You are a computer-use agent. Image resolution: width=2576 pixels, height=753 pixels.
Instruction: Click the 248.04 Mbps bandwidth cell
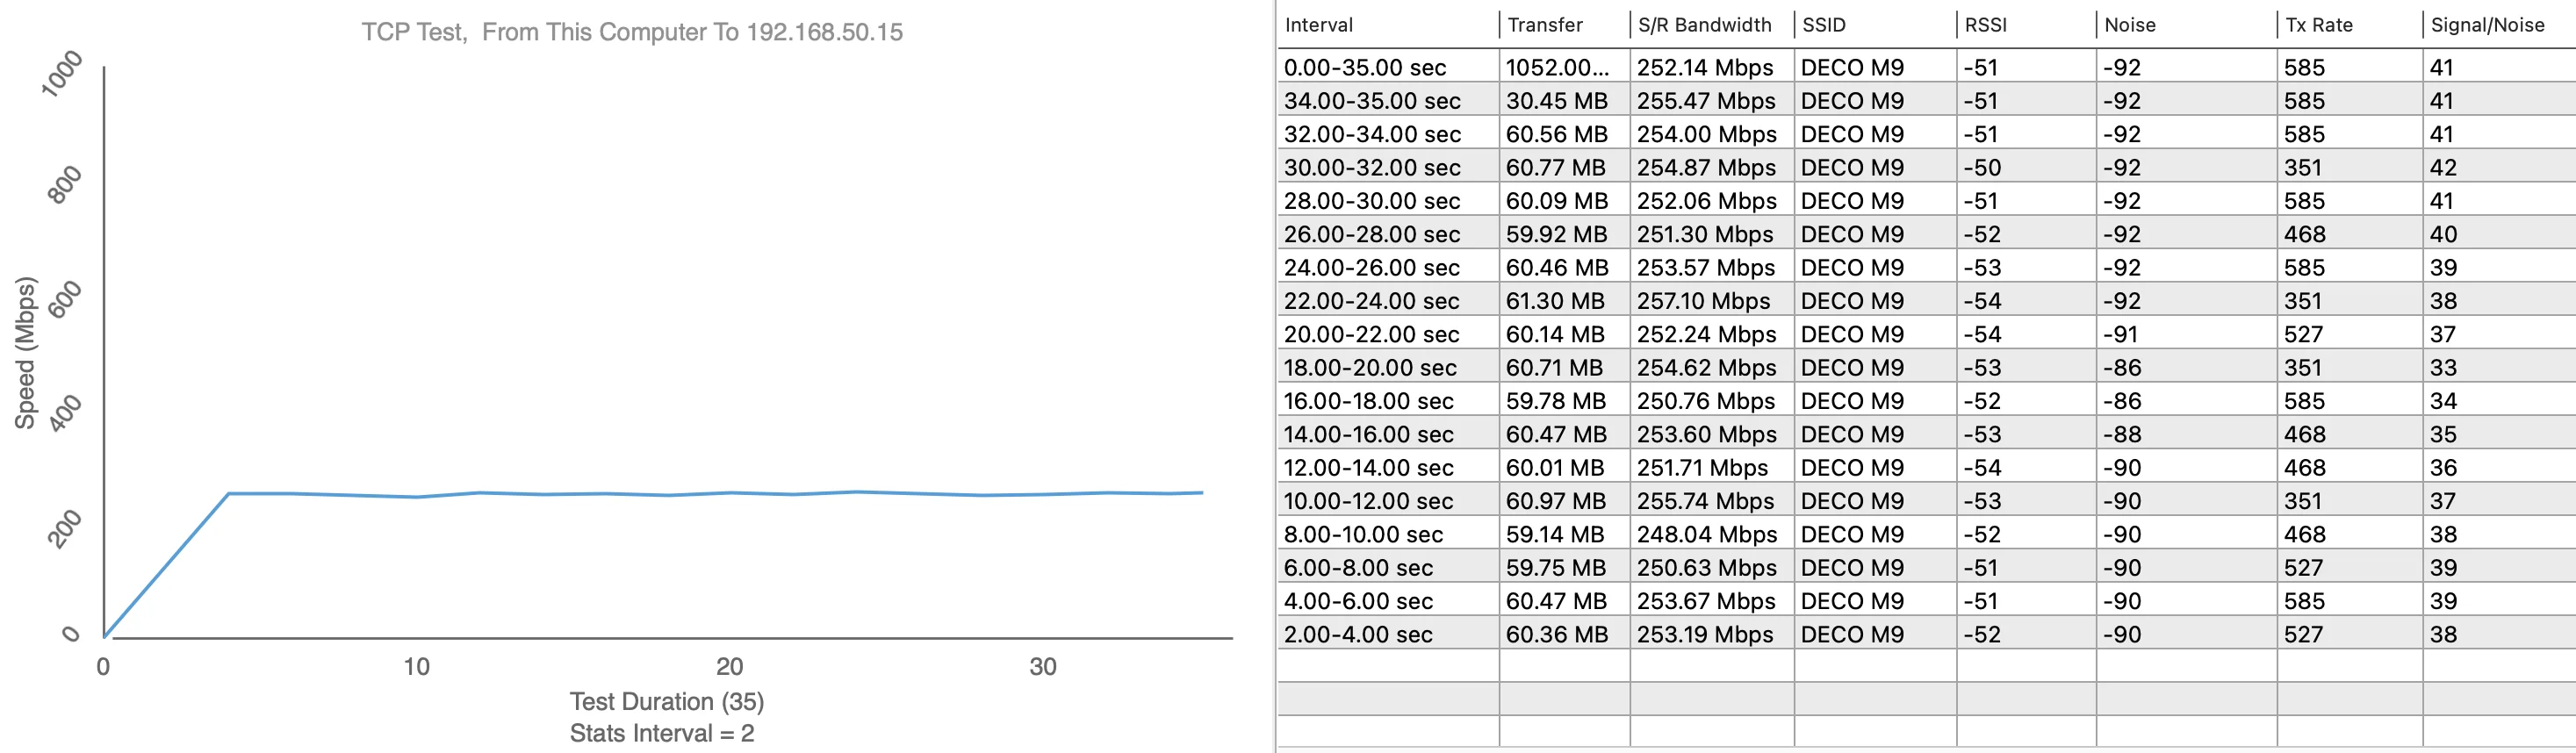pyautogui.click(x=1706, y=534)
